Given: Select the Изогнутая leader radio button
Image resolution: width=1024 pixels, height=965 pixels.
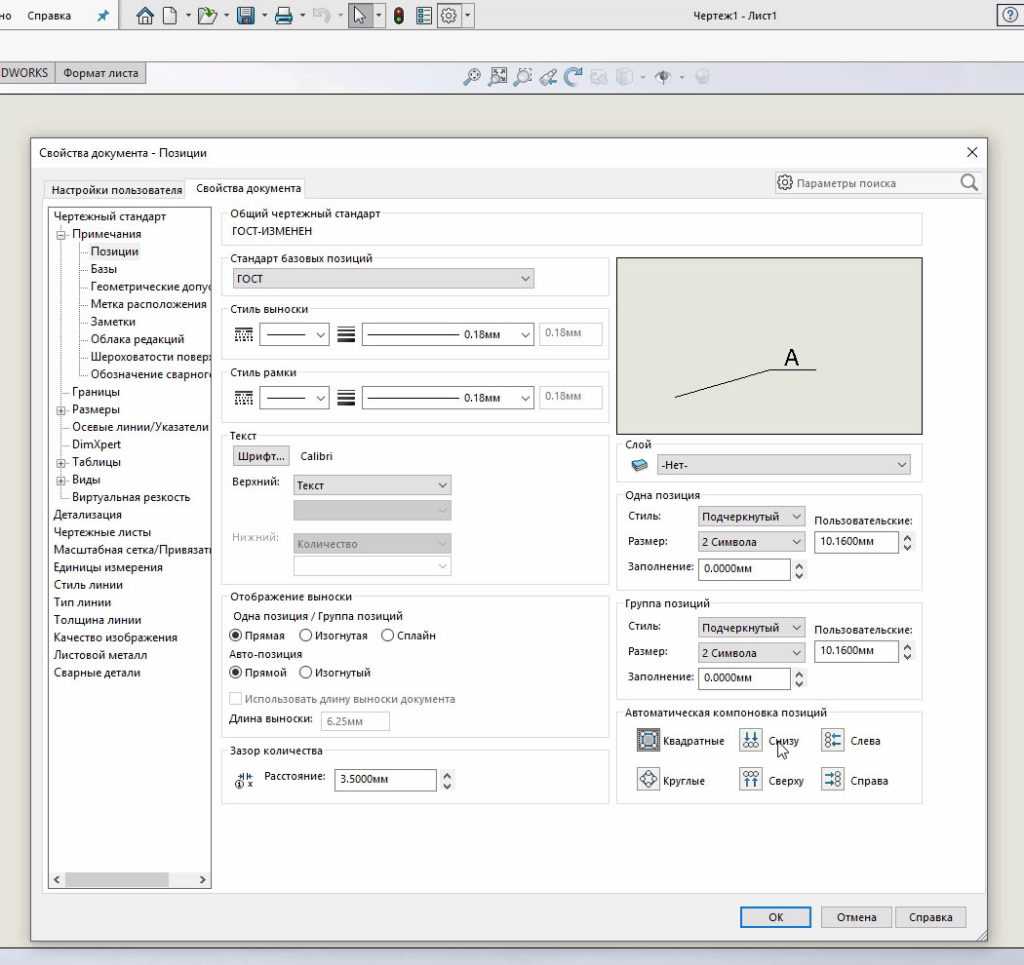Looking at the screenshot, I should (x=306, y=635).
